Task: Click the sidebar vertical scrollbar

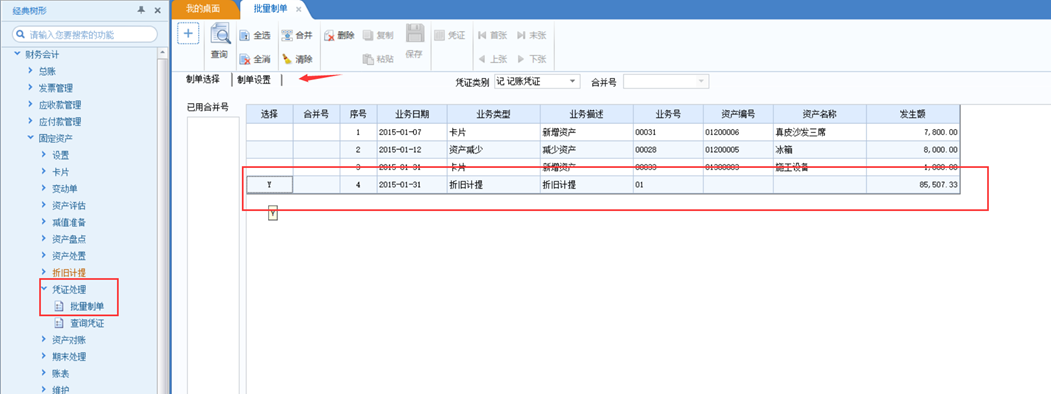Action: click(x=162, y=221)
